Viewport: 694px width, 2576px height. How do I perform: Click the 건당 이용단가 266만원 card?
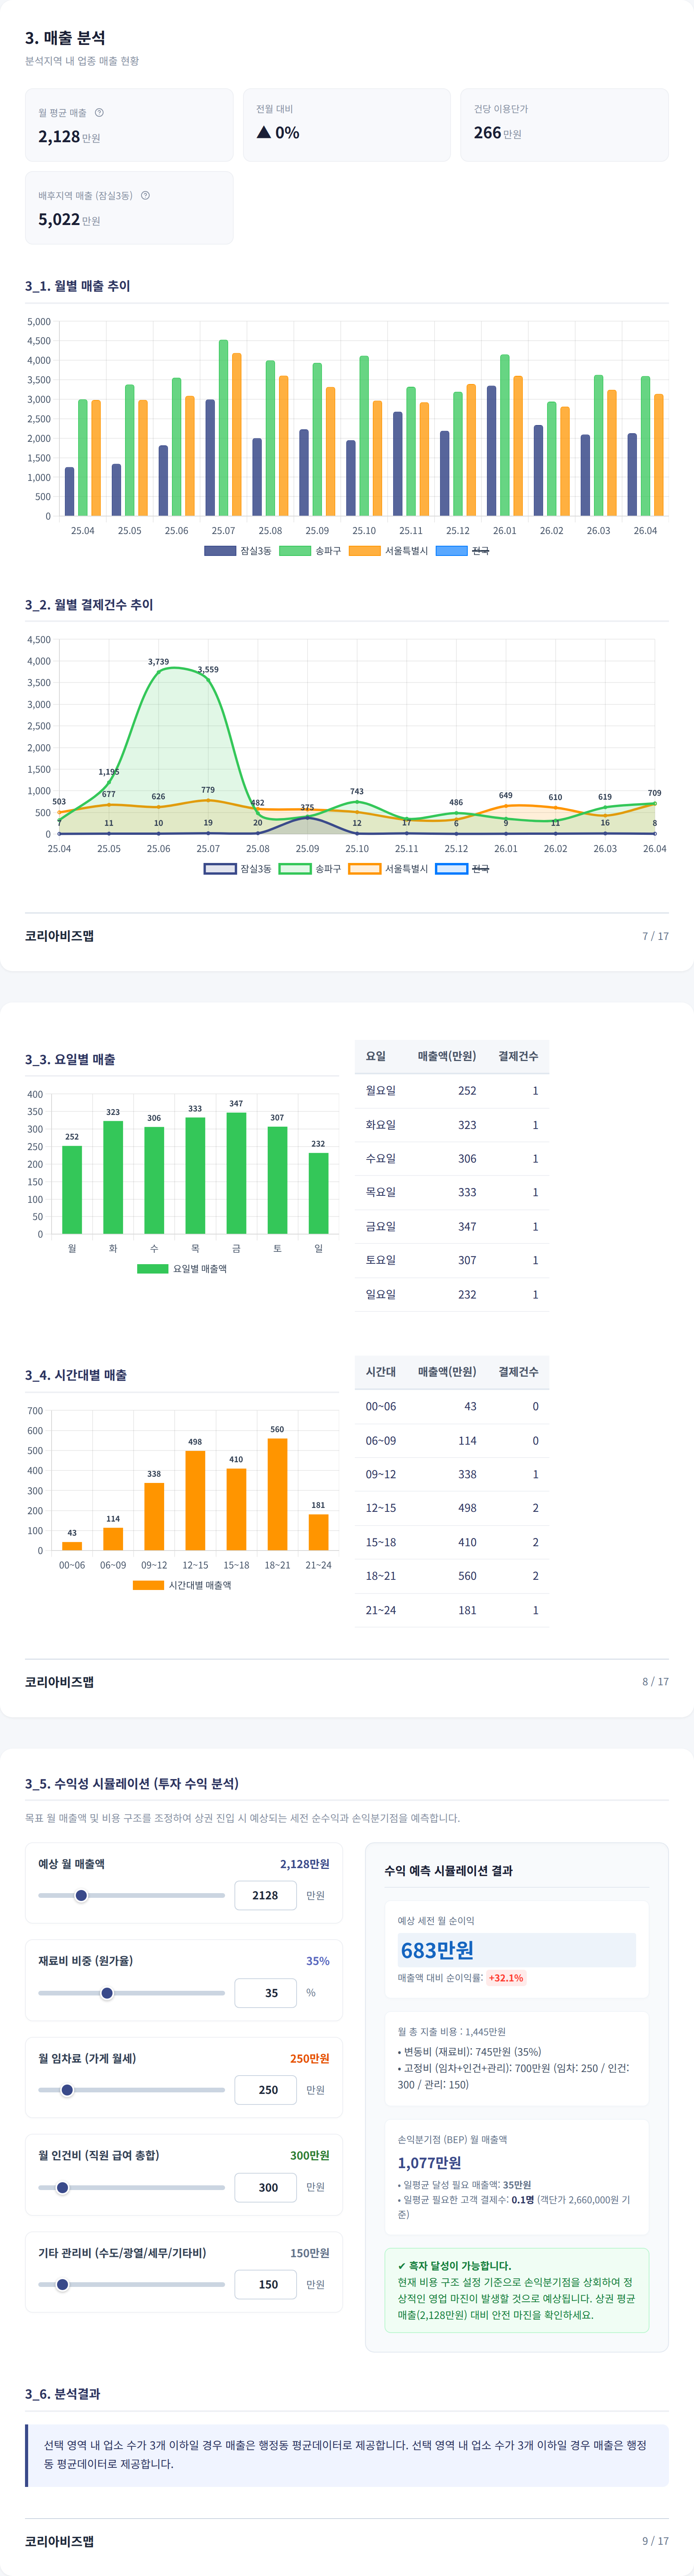coord(564,125)
